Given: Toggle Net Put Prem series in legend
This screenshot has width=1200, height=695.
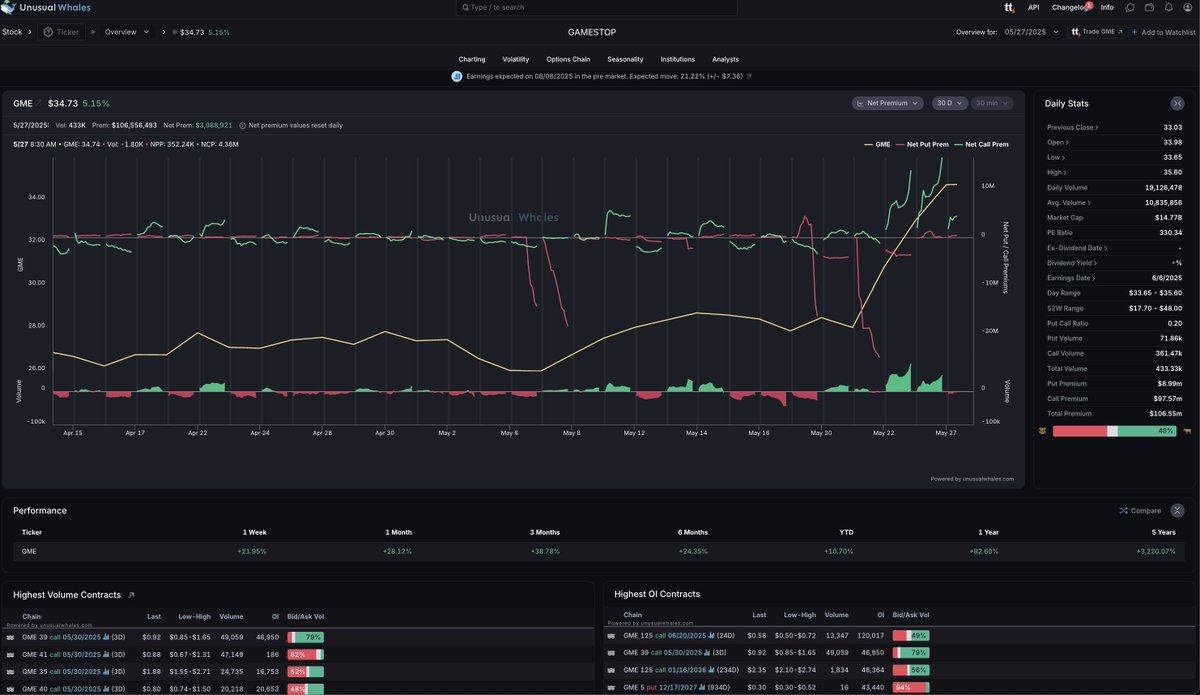Looking at the screenshot, I should click(923, 145).
